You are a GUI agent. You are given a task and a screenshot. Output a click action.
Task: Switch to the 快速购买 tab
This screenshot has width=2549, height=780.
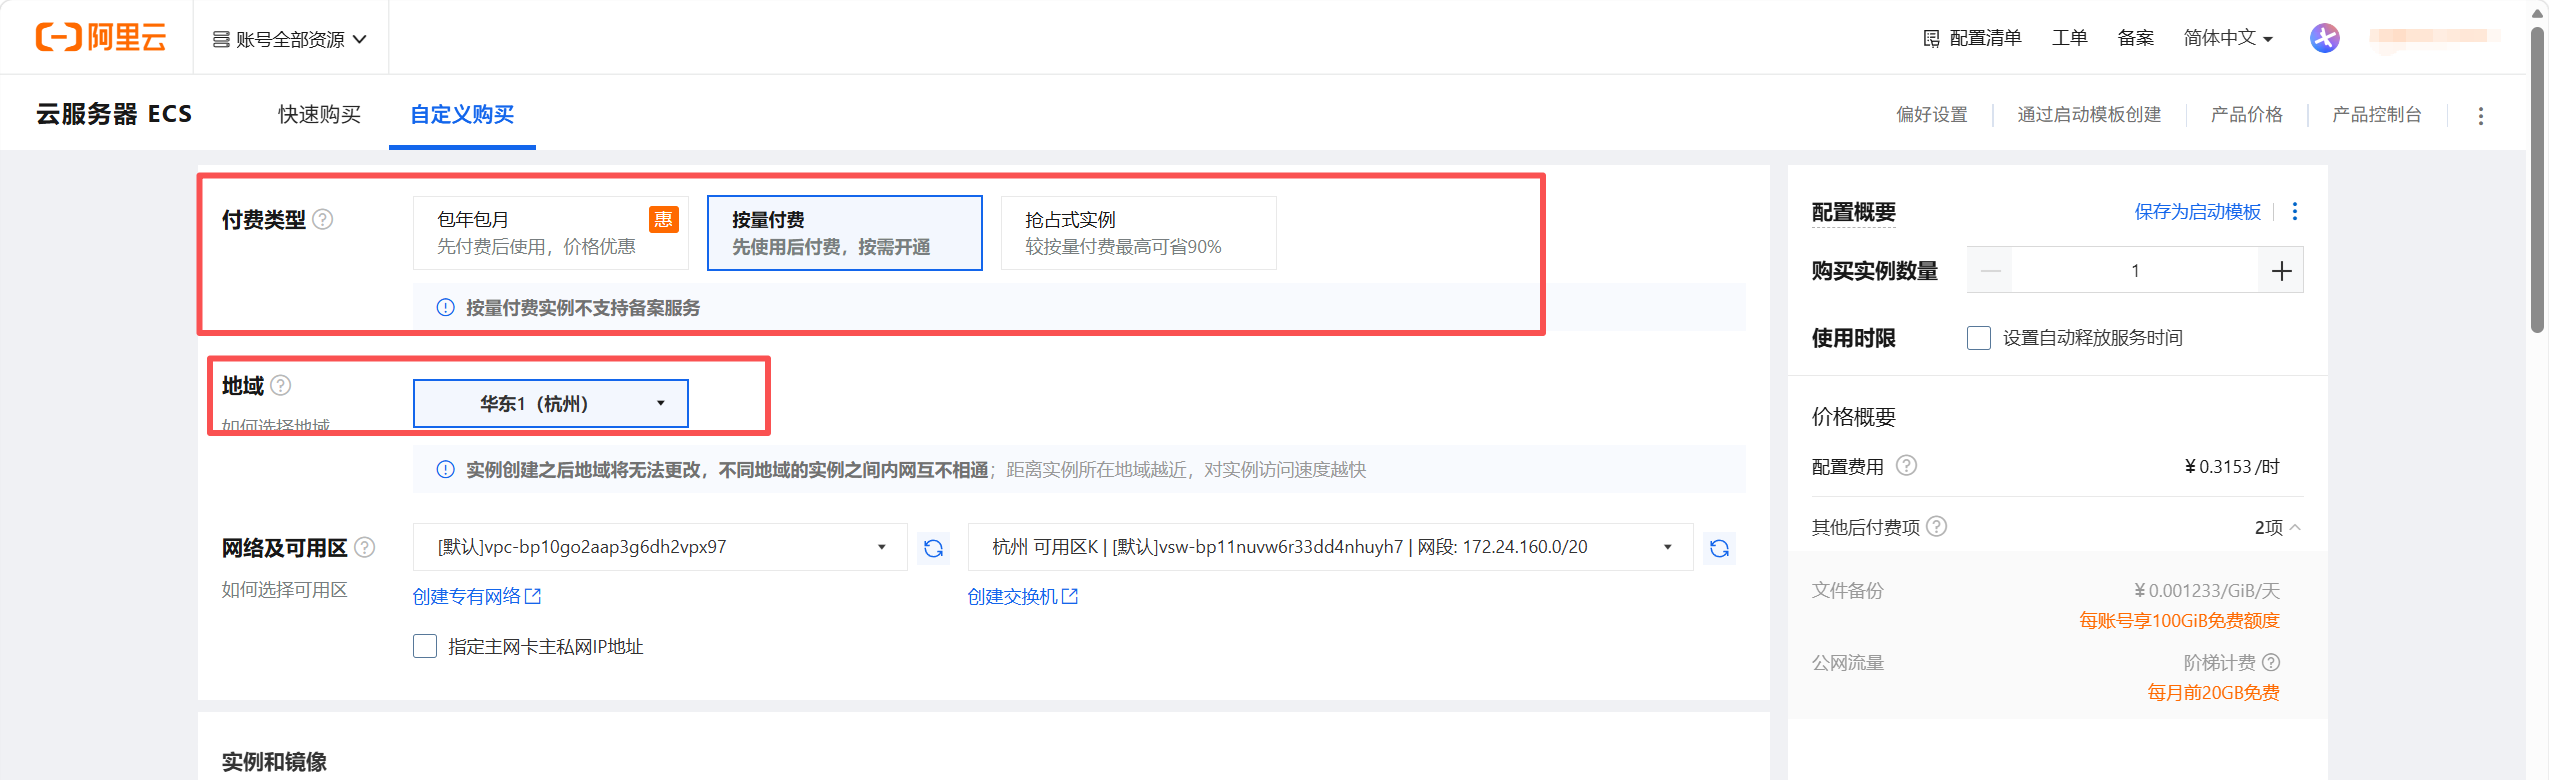(x=319, y=114)
